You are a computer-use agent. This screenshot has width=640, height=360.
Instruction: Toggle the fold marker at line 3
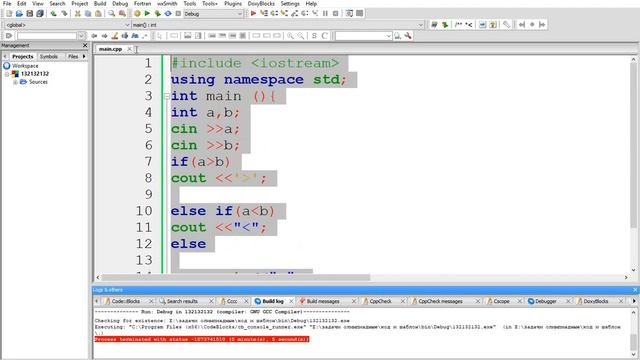pyautogui.click(x=167, y=96)
